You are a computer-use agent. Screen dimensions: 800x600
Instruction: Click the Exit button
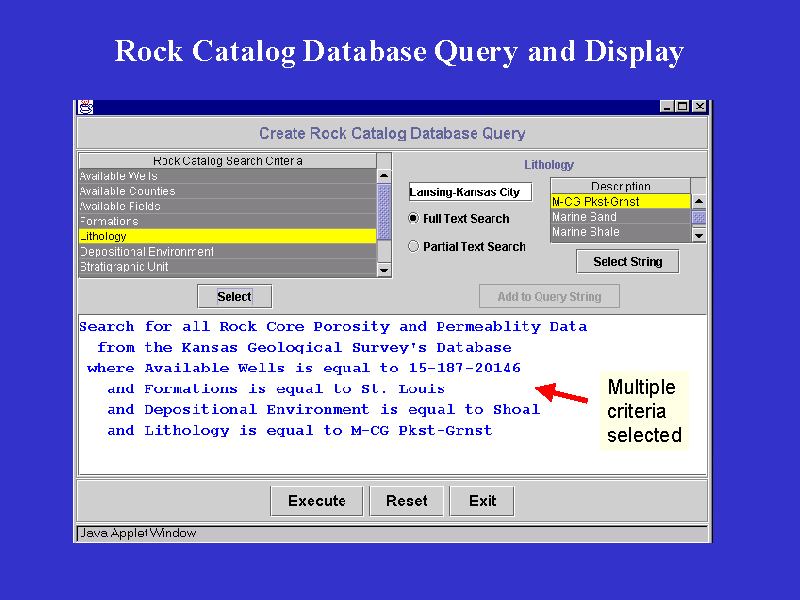482,501
